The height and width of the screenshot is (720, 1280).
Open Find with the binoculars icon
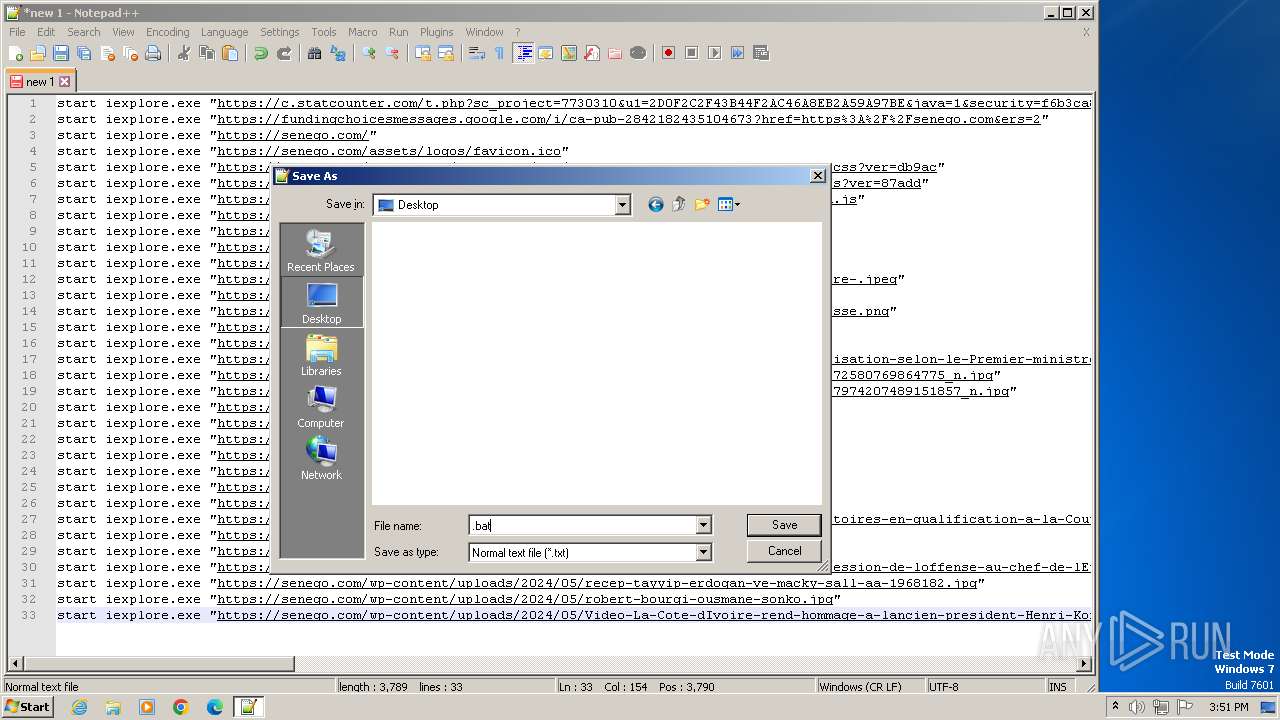[x=315, y=53]
